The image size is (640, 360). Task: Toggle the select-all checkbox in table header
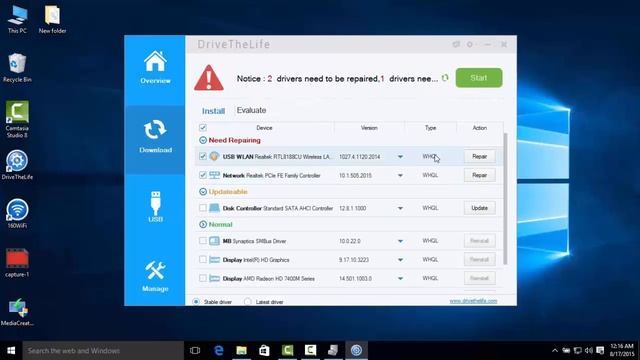tap(202, 127)
